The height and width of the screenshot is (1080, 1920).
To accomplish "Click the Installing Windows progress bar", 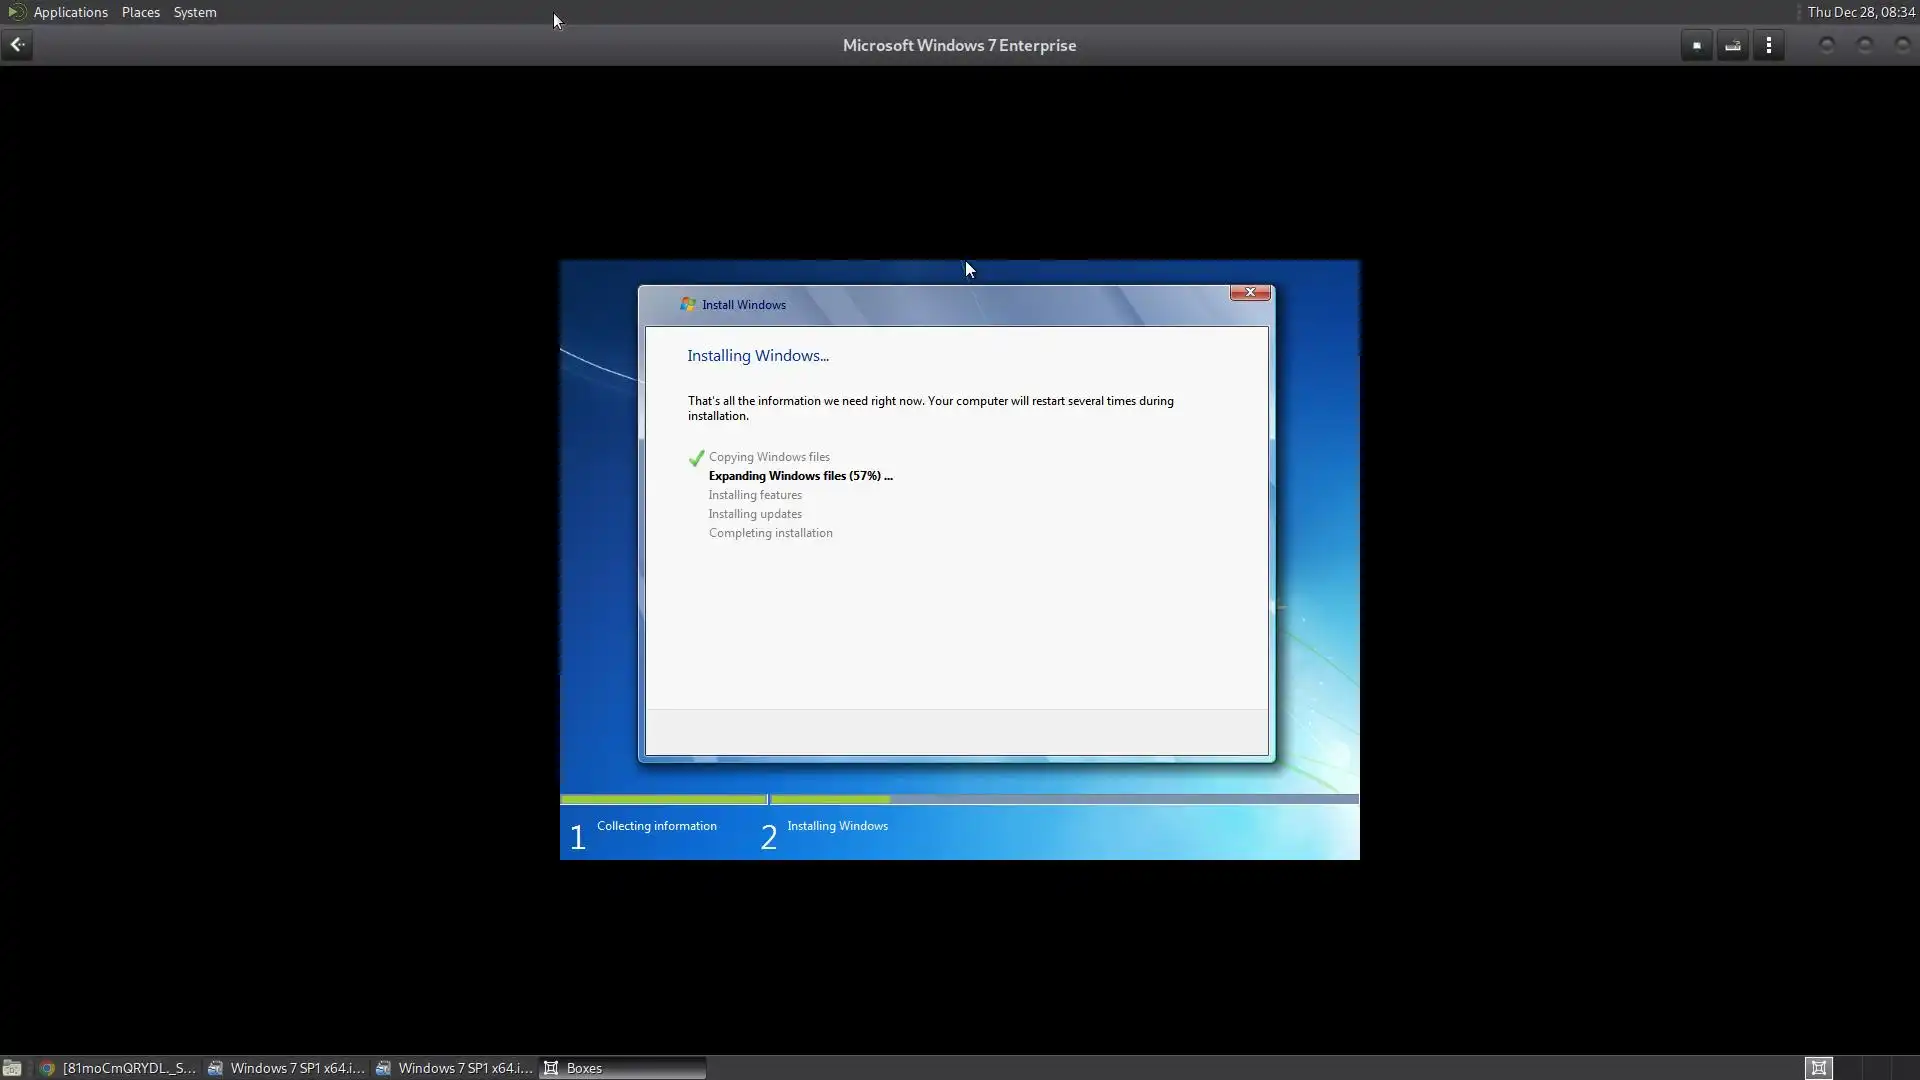I will 1063,799.
